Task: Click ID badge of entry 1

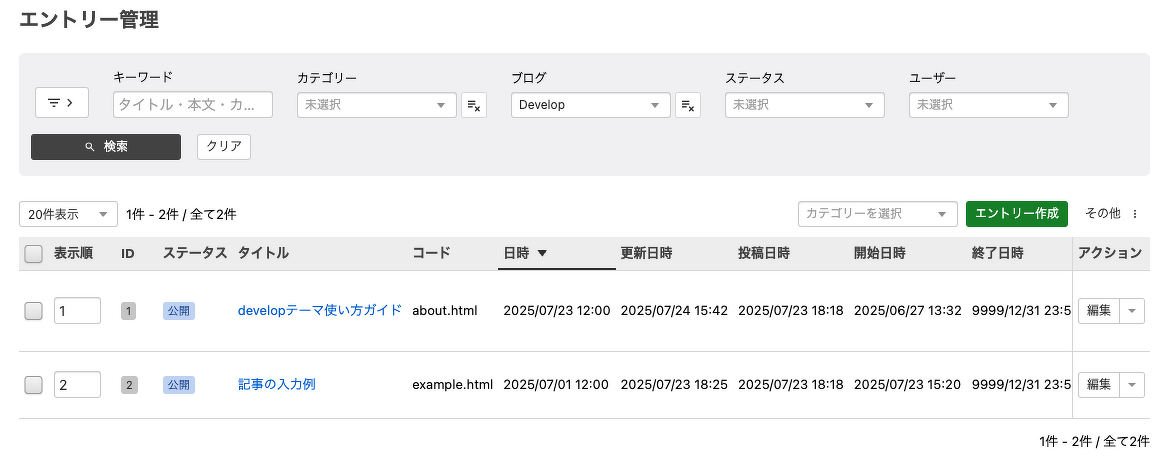Action: click(x=128, y=311)
